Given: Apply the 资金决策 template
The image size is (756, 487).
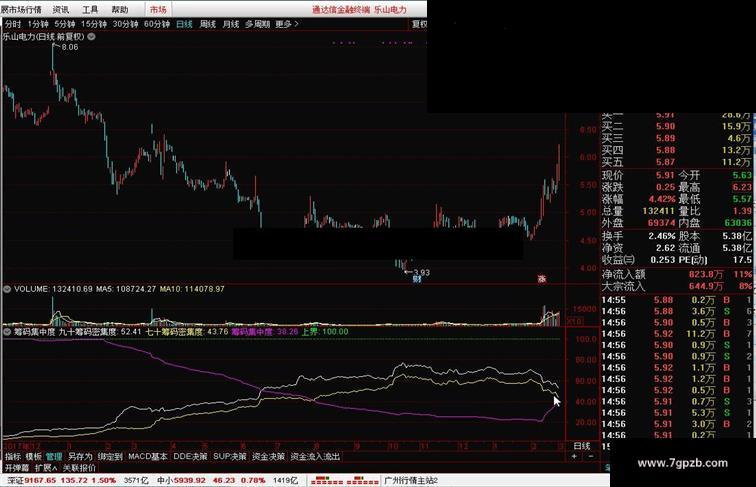Looking at the screenshot, I should [268, 456].
